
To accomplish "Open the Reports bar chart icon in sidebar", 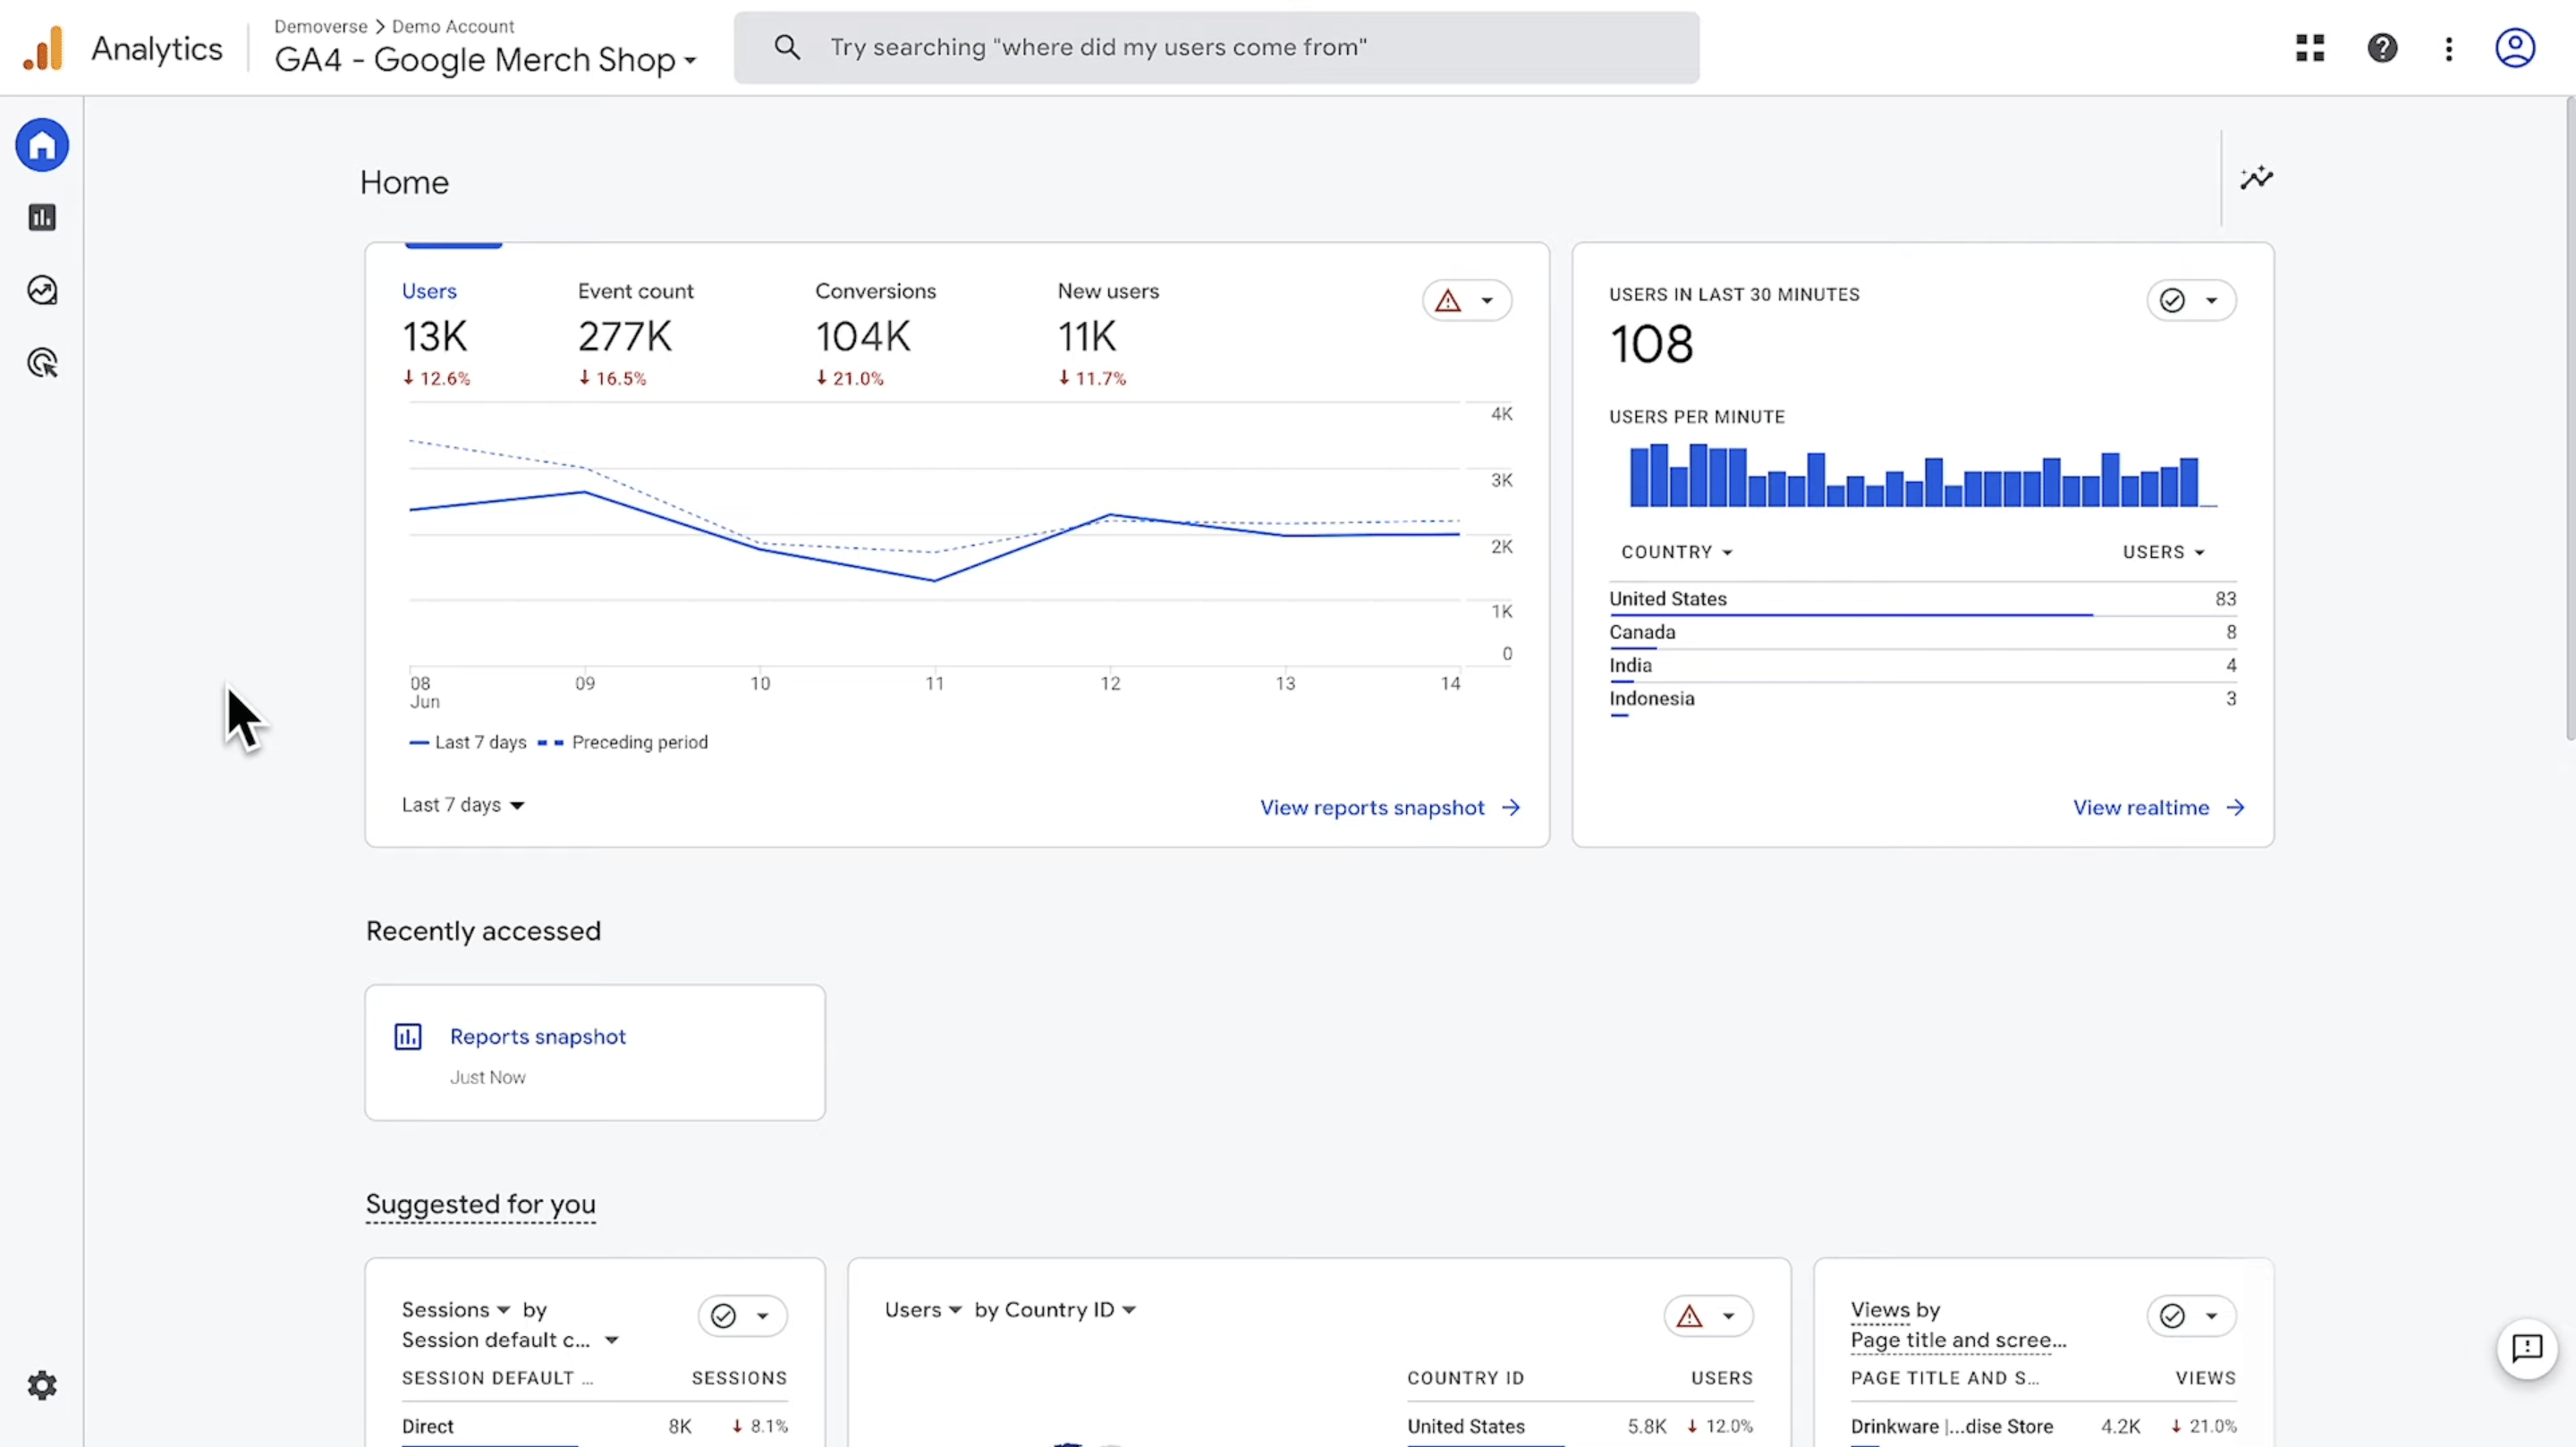I will [42, 218].
